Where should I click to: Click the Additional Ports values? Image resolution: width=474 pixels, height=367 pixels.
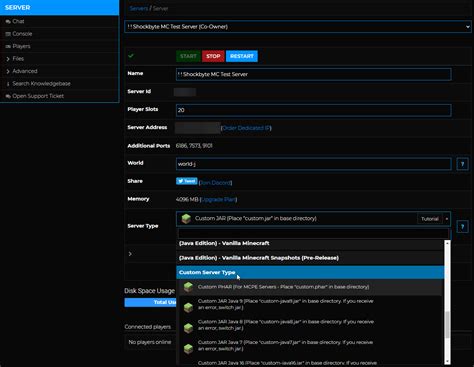coord(194,146)
